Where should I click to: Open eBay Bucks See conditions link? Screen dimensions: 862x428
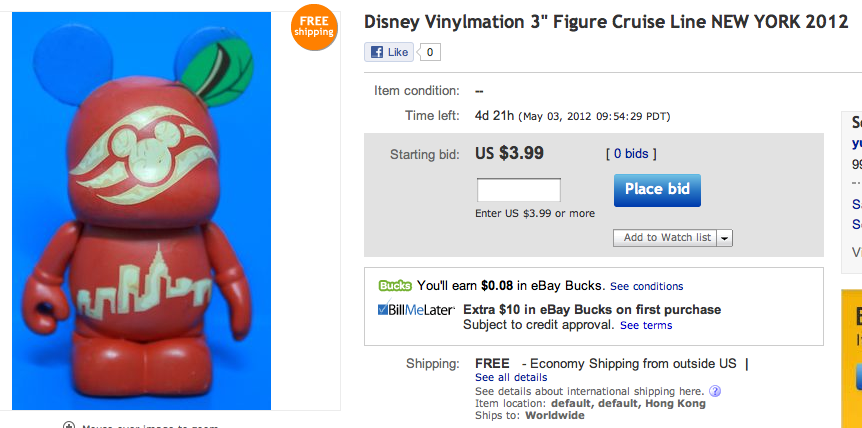646,286
